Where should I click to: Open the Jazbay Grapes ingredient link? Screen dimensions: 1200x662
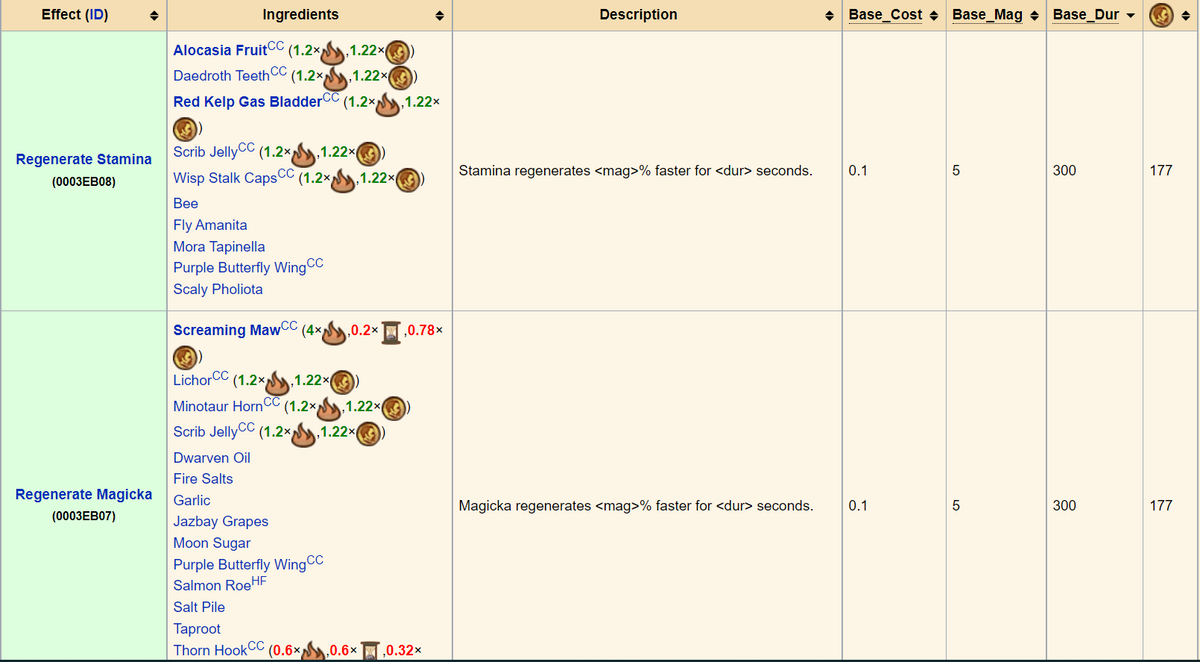221,521
